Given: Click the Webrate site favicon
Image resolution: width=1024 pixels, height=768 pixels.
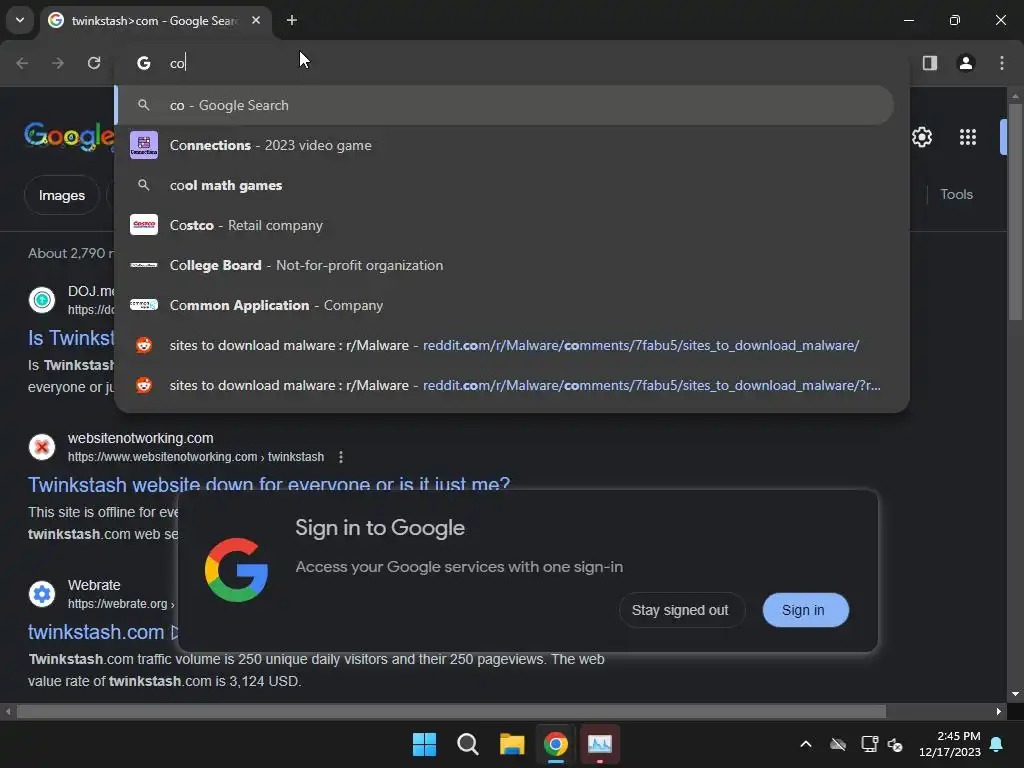Looking at the screenshot, I should tap(42, 594).
